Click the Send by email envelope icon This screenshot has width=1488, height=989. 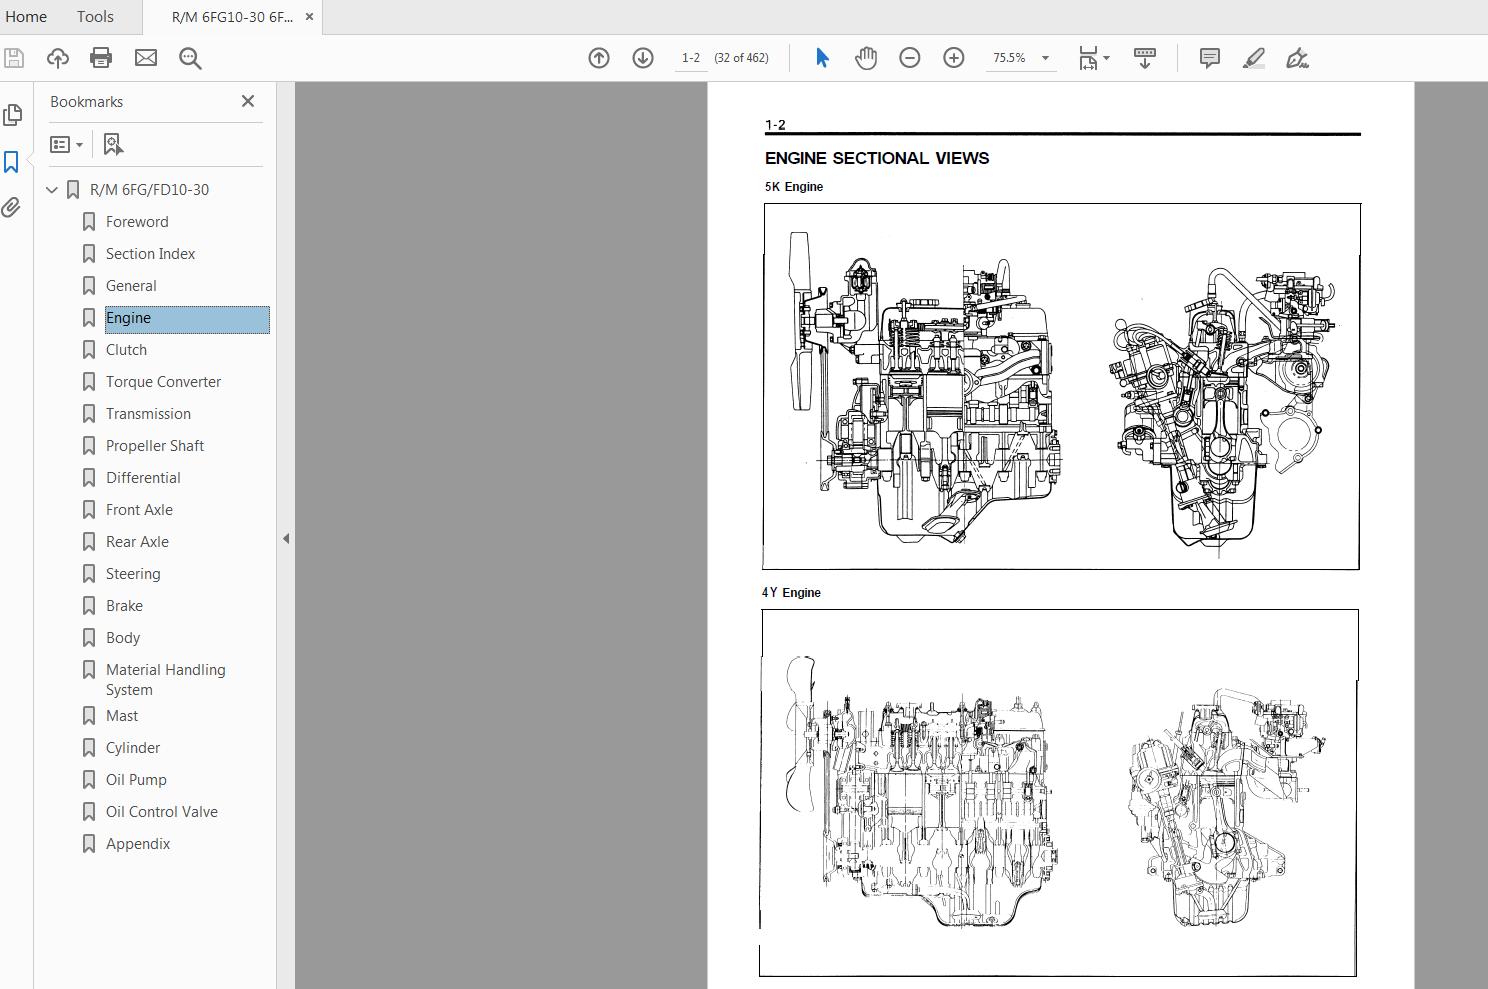click(146, 58)
